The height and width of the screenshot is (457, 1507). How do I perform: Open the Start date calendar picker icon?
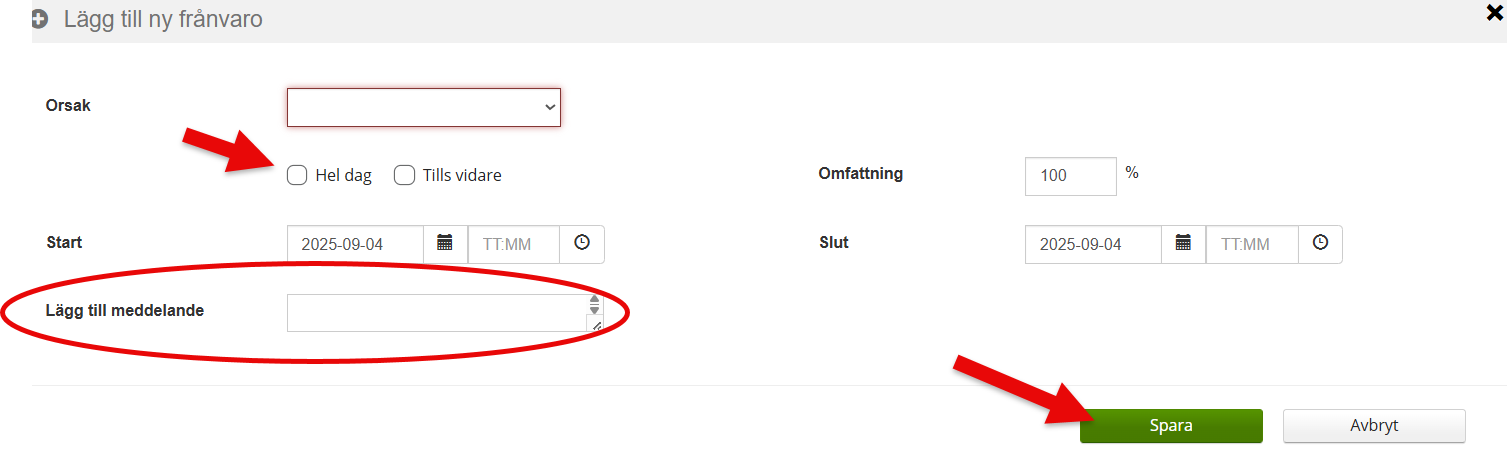pos(445,244)
